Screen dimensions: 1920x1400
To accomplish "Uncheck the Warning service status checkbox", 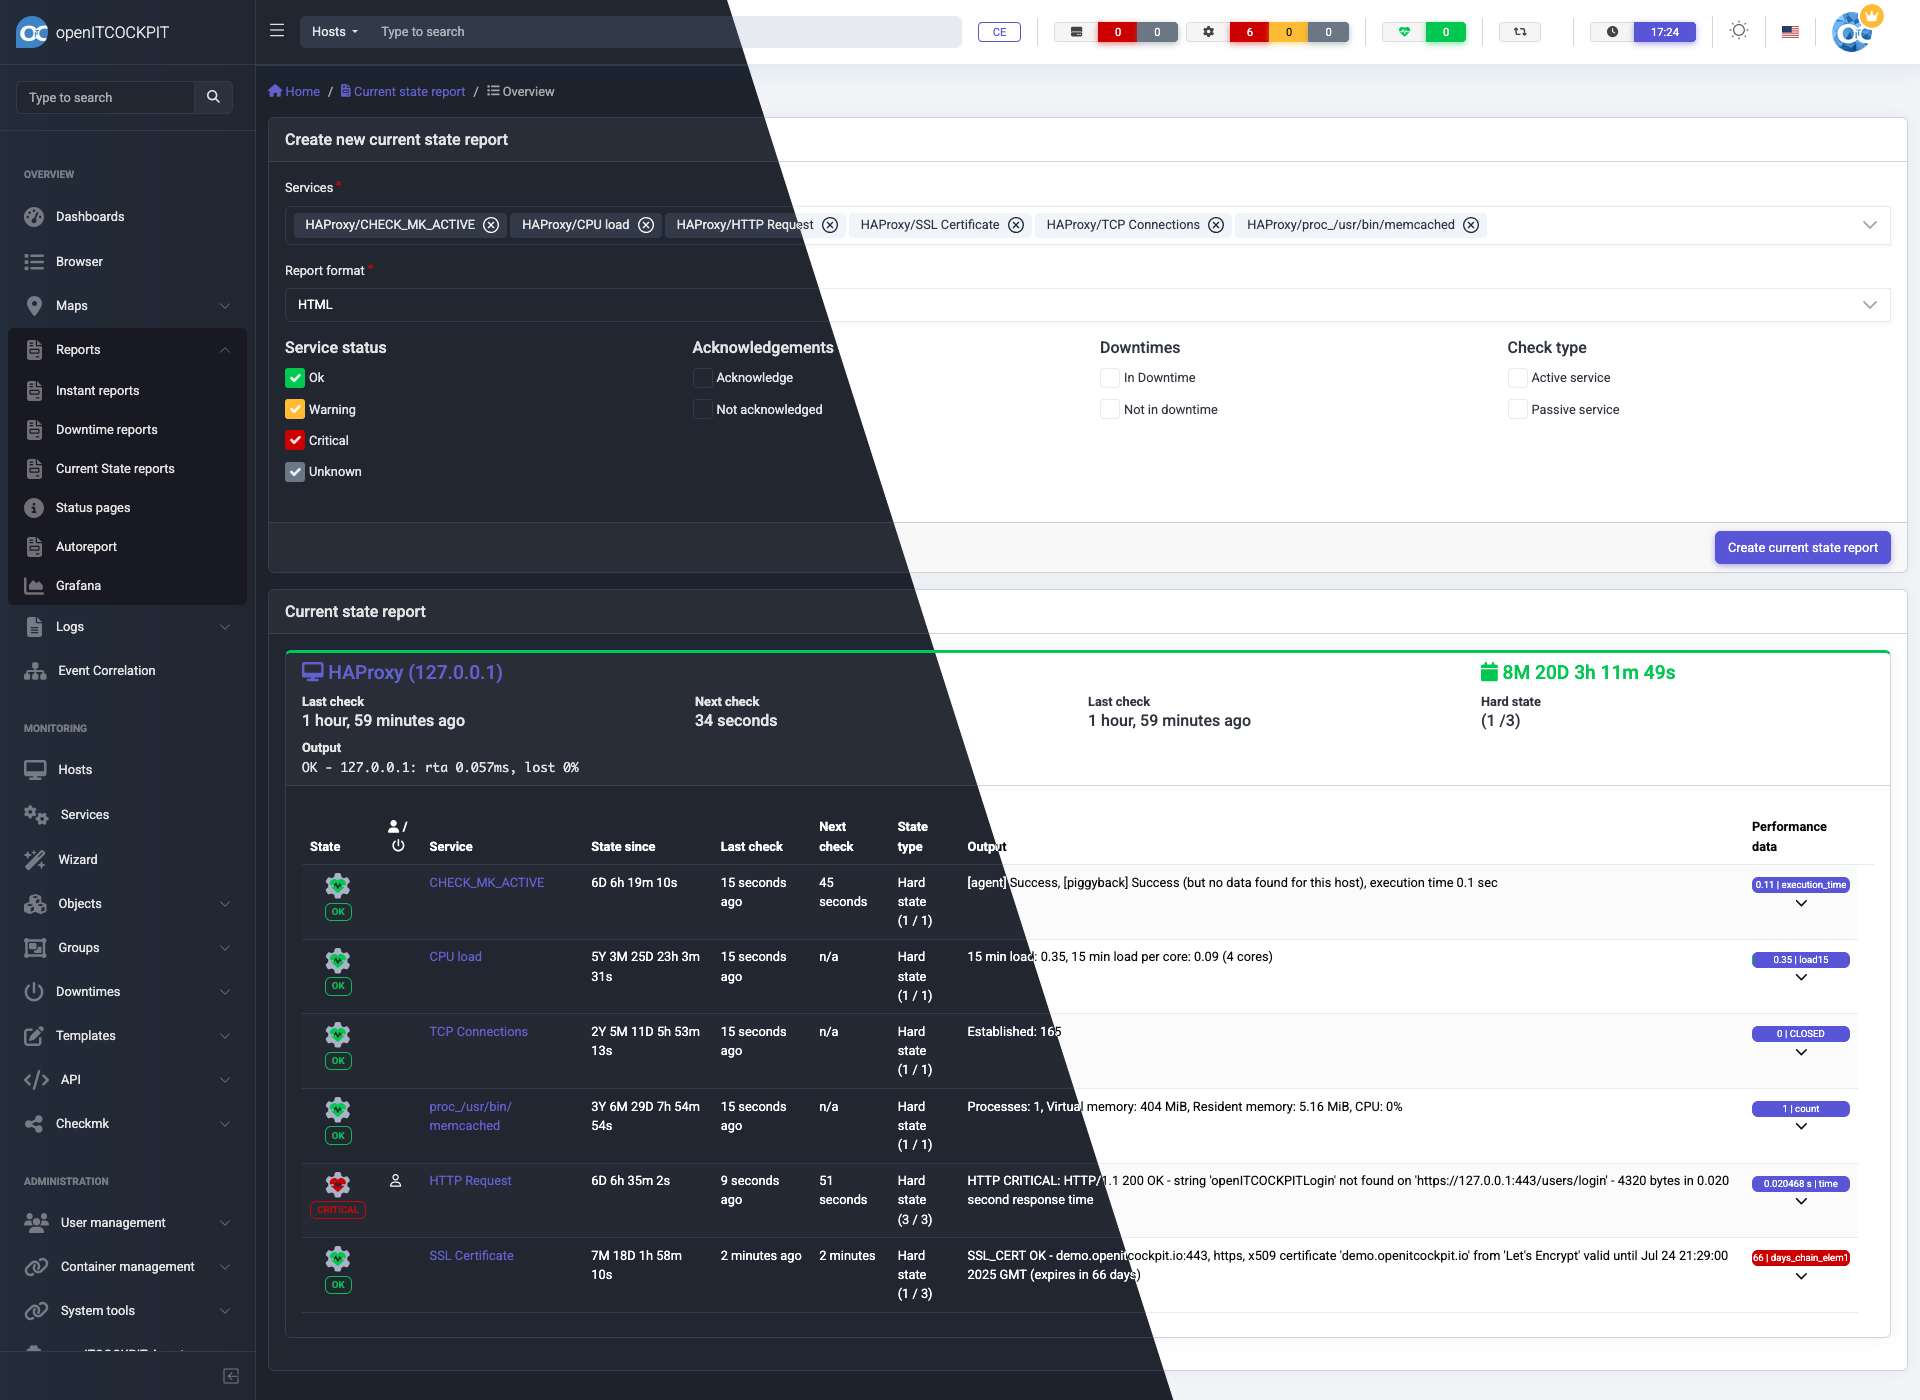I will click(x=295, y=409).
